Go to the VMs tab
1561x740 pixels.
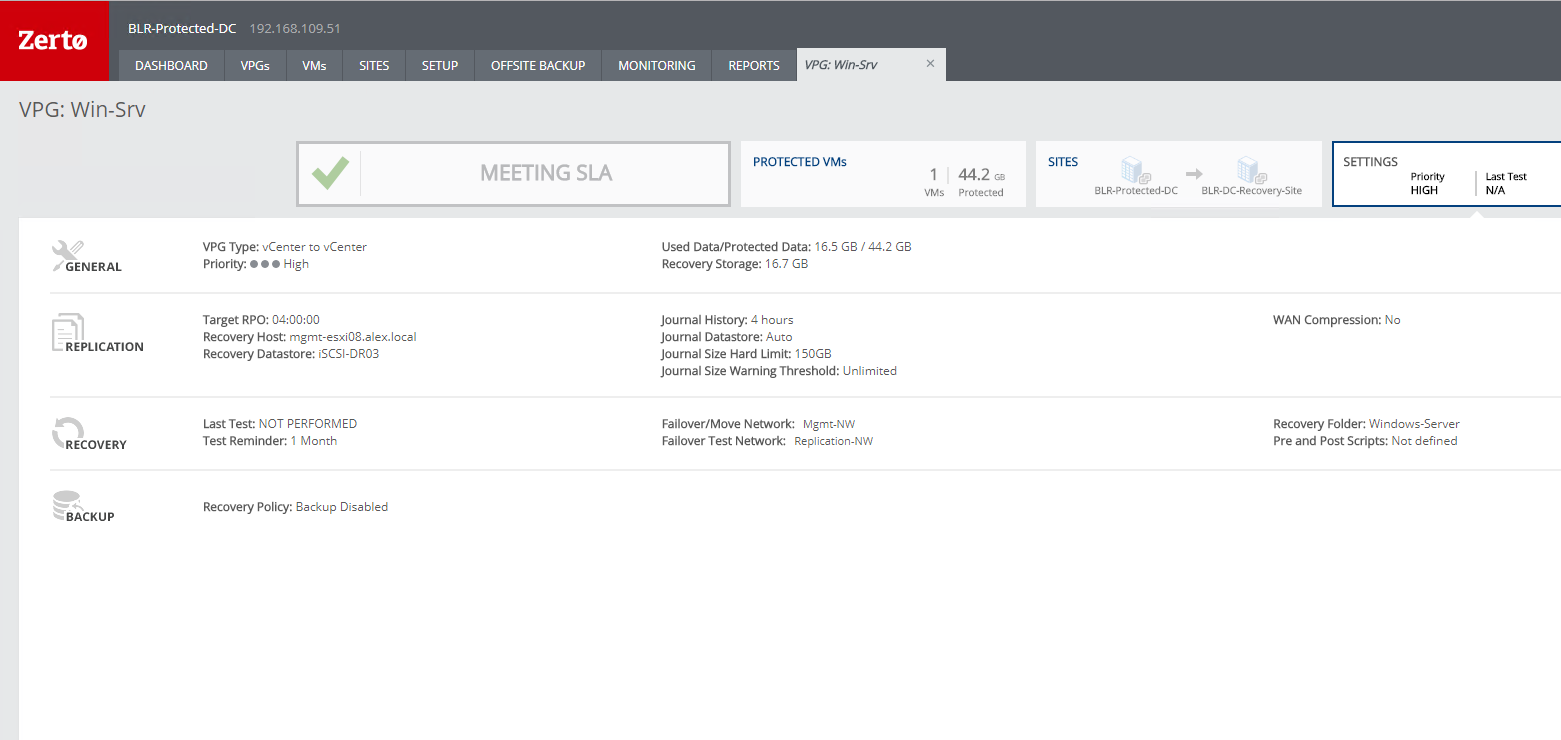pos(314,65)
